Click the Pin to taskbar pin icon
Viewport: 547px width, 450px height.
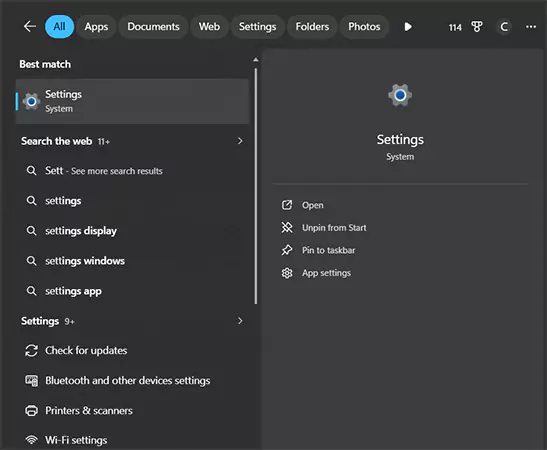click(x=287, y=250)
